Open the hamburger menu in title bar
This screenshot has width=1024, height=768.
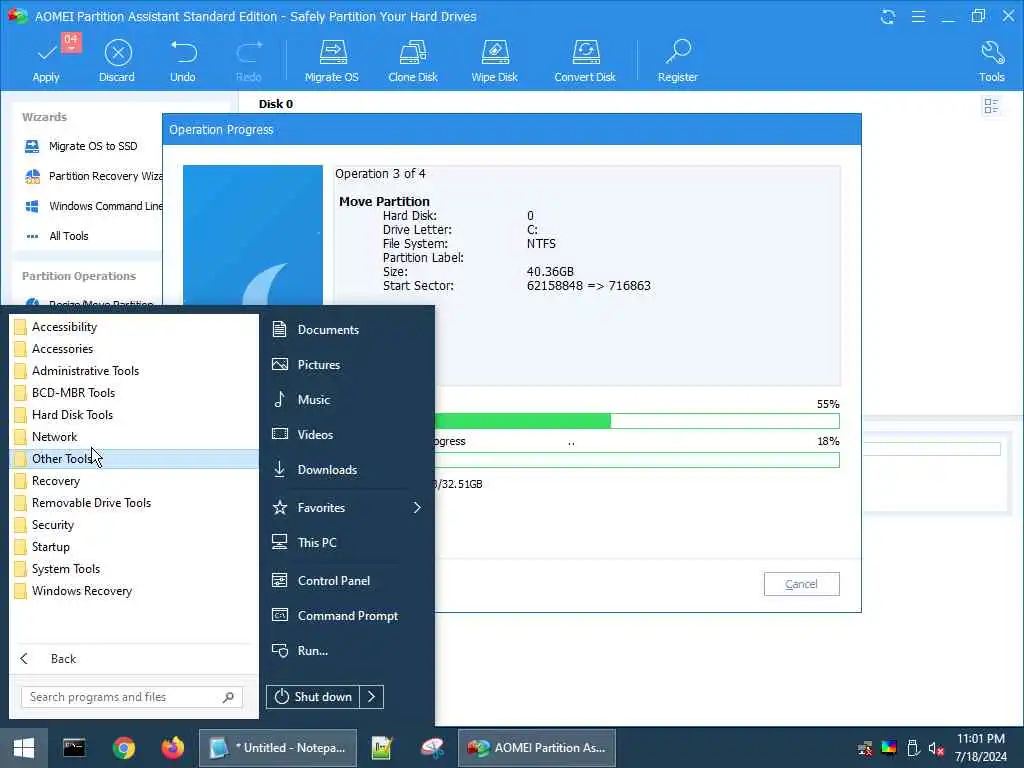tap(918, 16)
